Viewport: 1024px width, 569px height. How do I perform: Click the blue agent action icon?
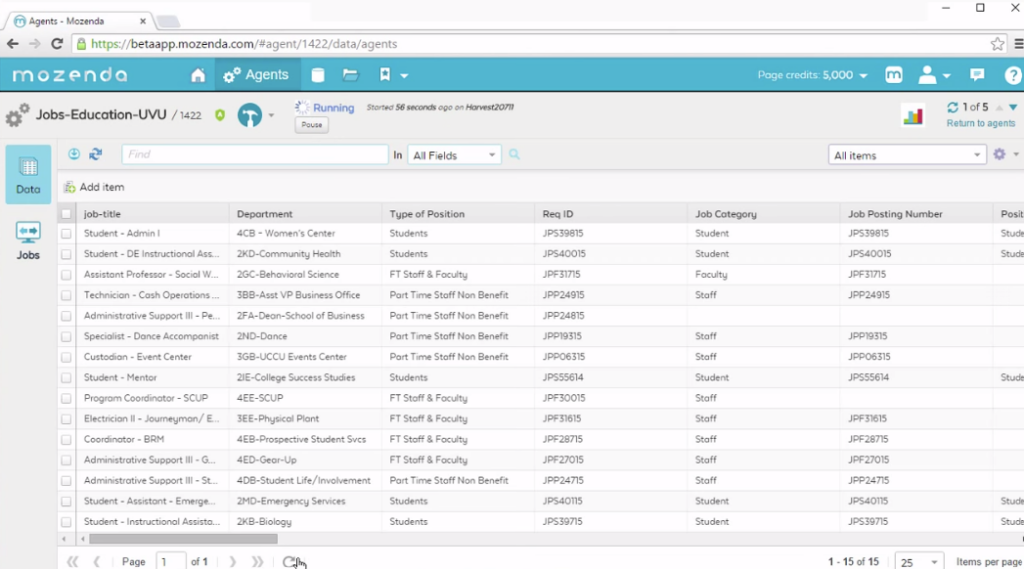[249, 116]
